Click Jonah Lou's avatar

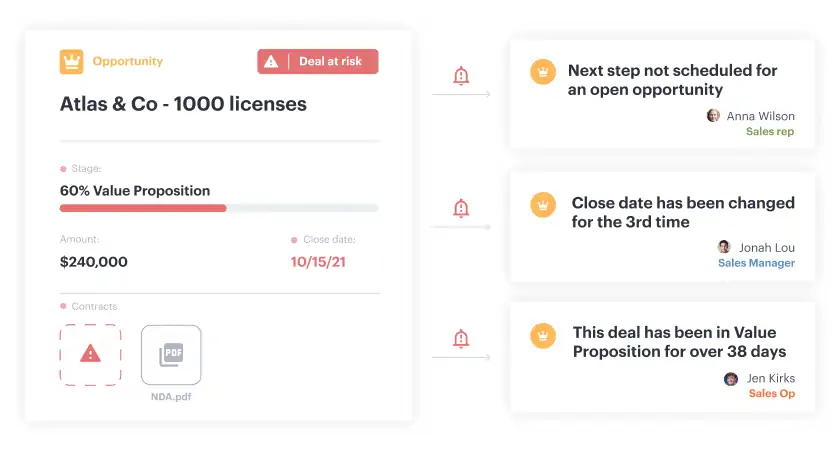[x=724, y=246]
